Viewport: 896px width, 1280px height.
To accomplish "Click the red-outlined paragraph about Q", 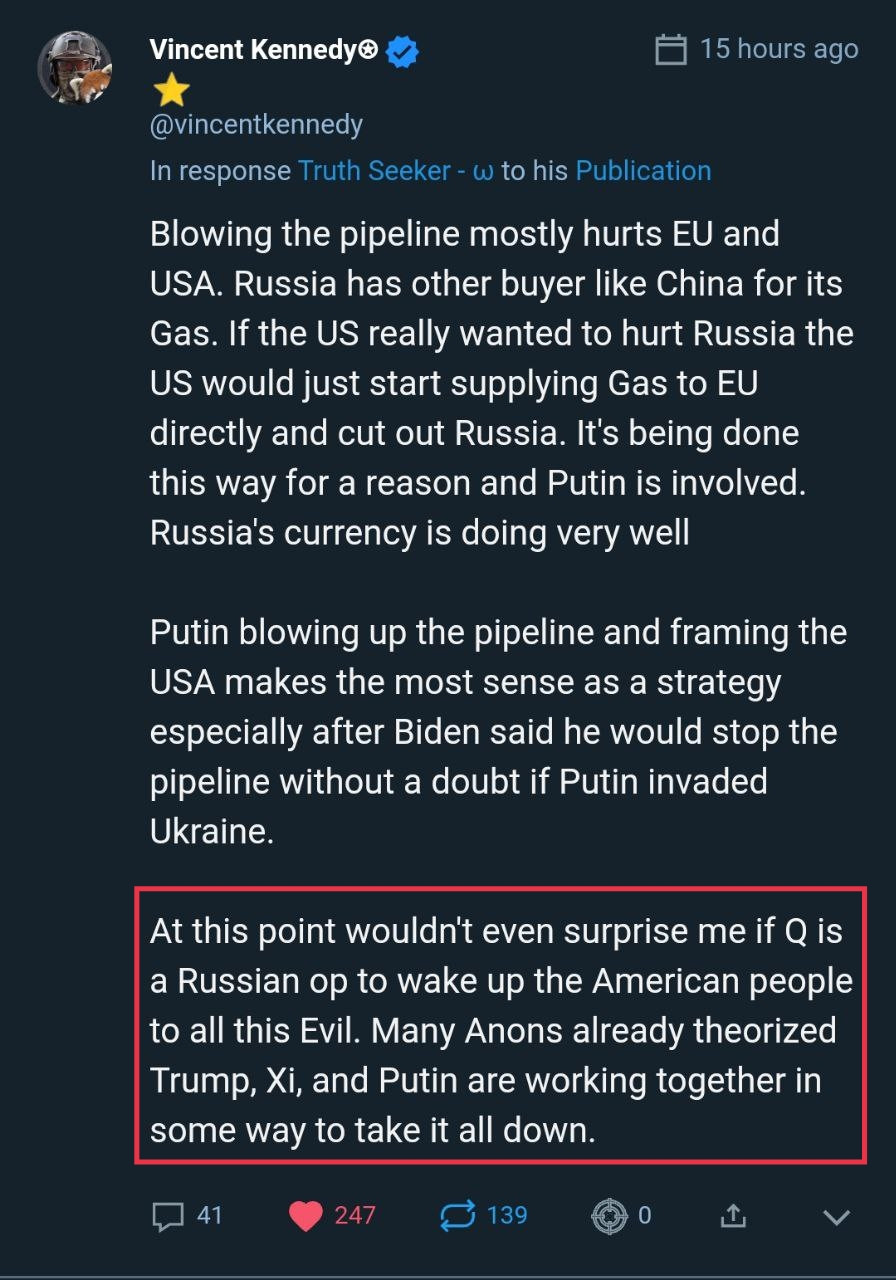I will point(500,1030).
